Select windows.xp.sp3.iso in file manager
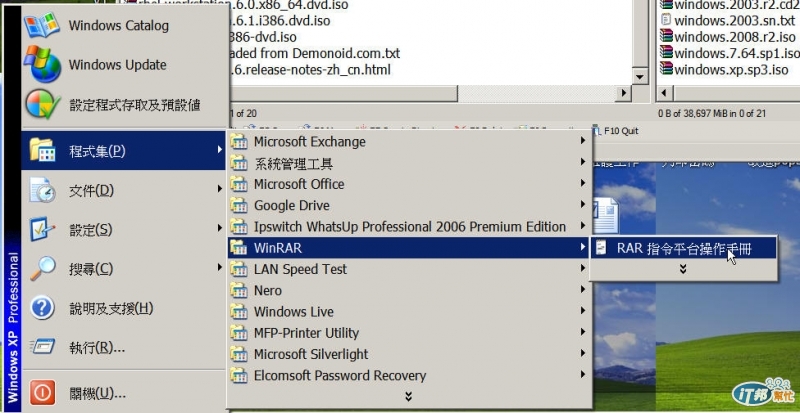The width and height of the screenshot is (800, 413). click(x=725, y=69)
